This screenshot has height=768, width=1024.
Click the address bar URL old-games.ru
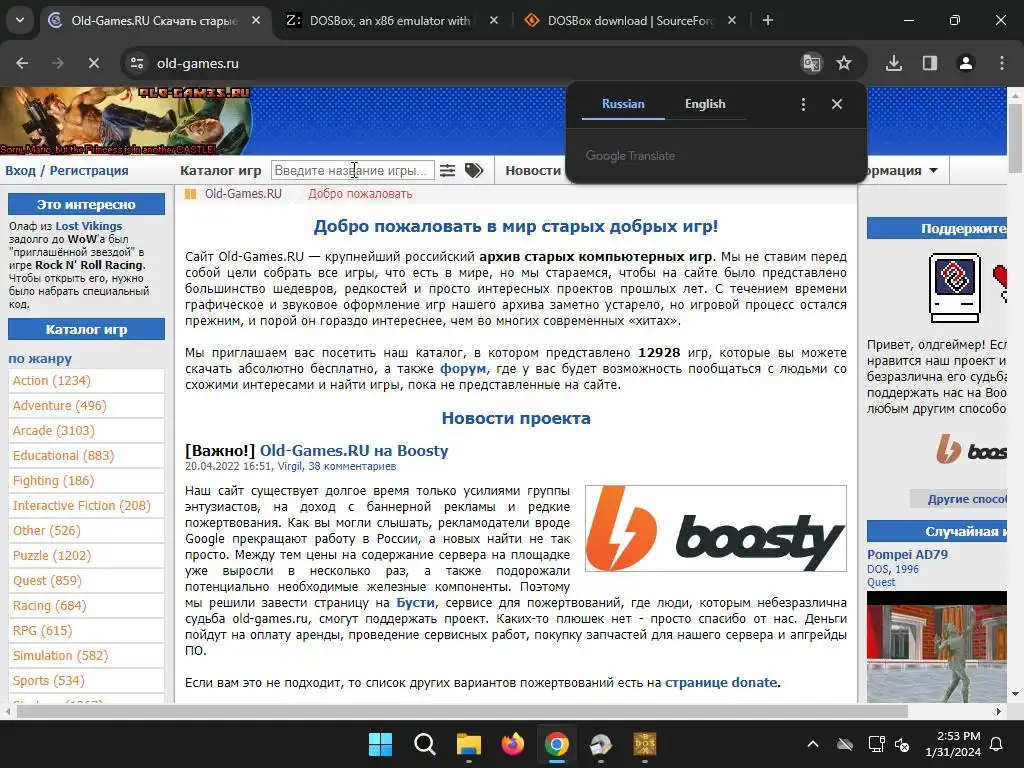[198, 63]
